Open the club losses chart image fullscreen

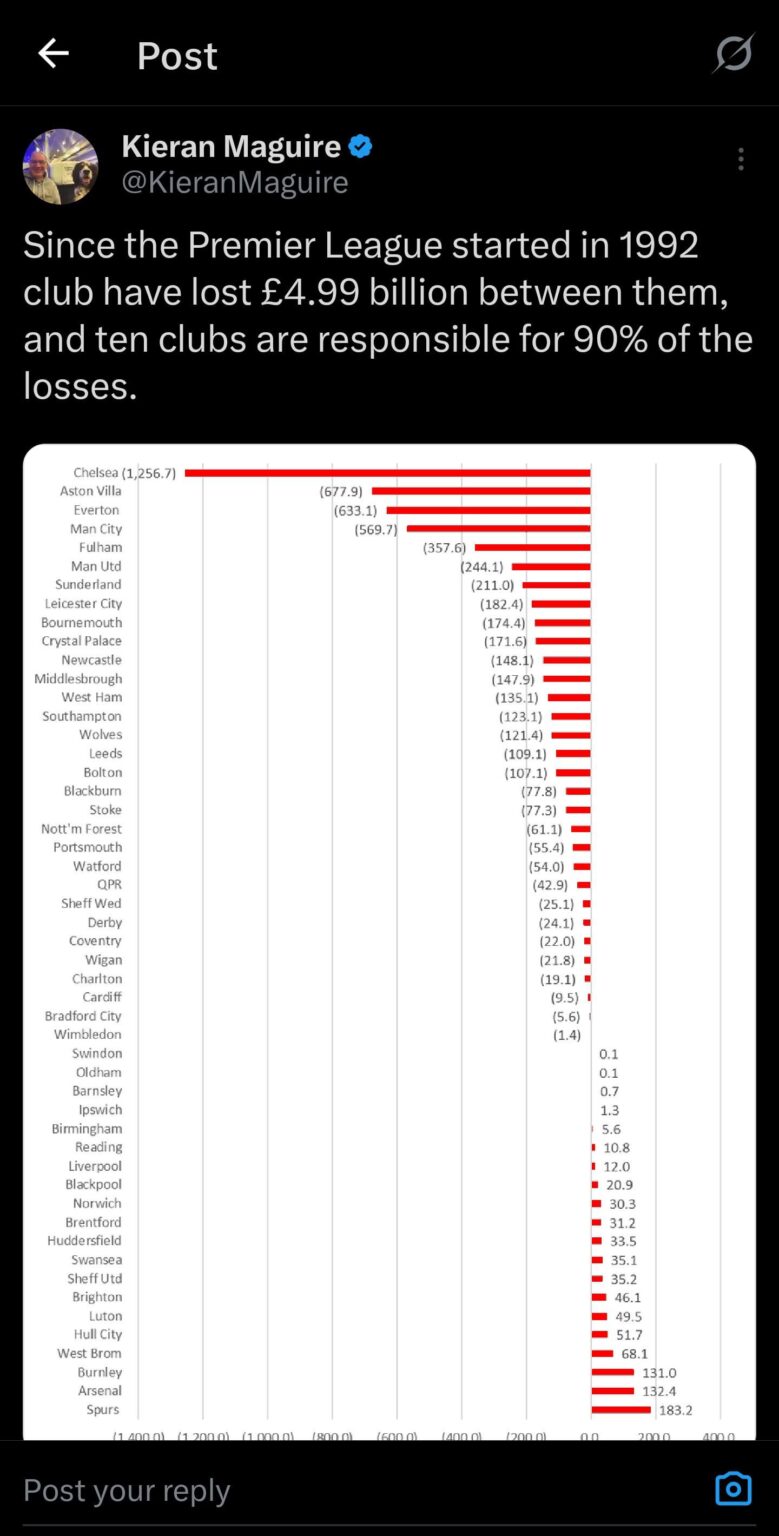pyautogui.click(x=390, y=940)
